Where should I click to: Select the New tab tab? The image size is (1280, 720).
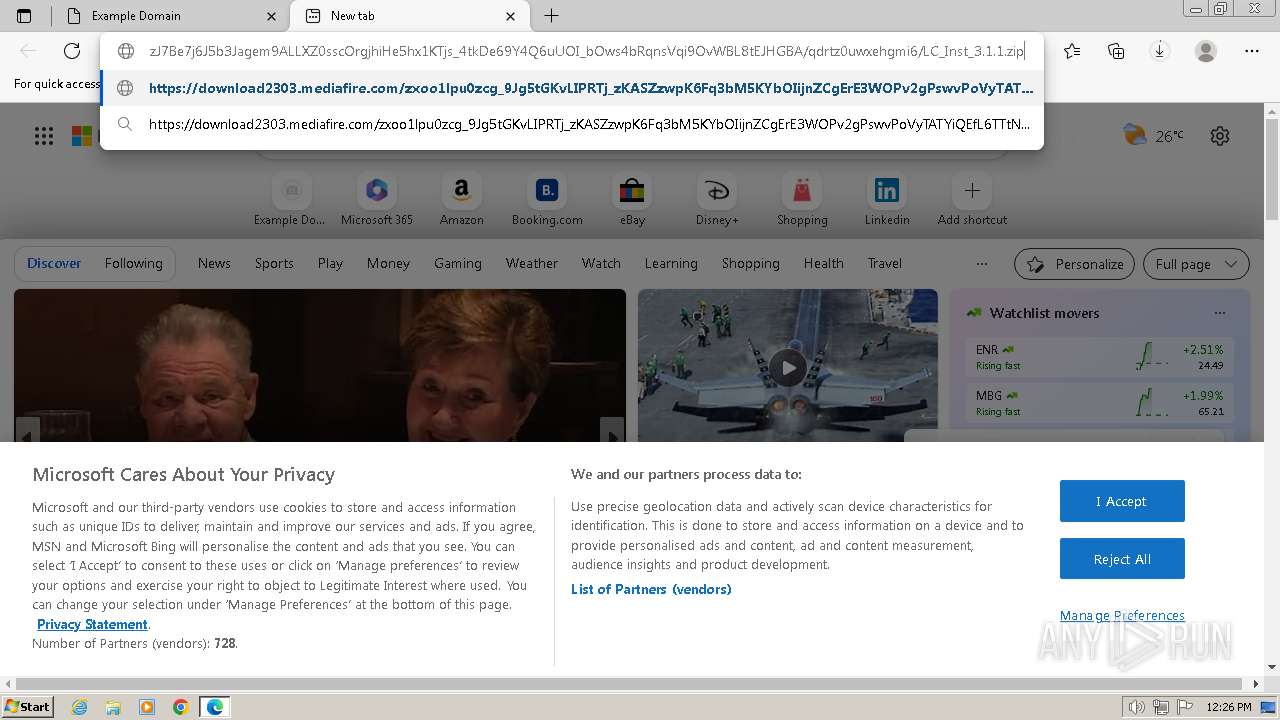[x=409, y=16]
